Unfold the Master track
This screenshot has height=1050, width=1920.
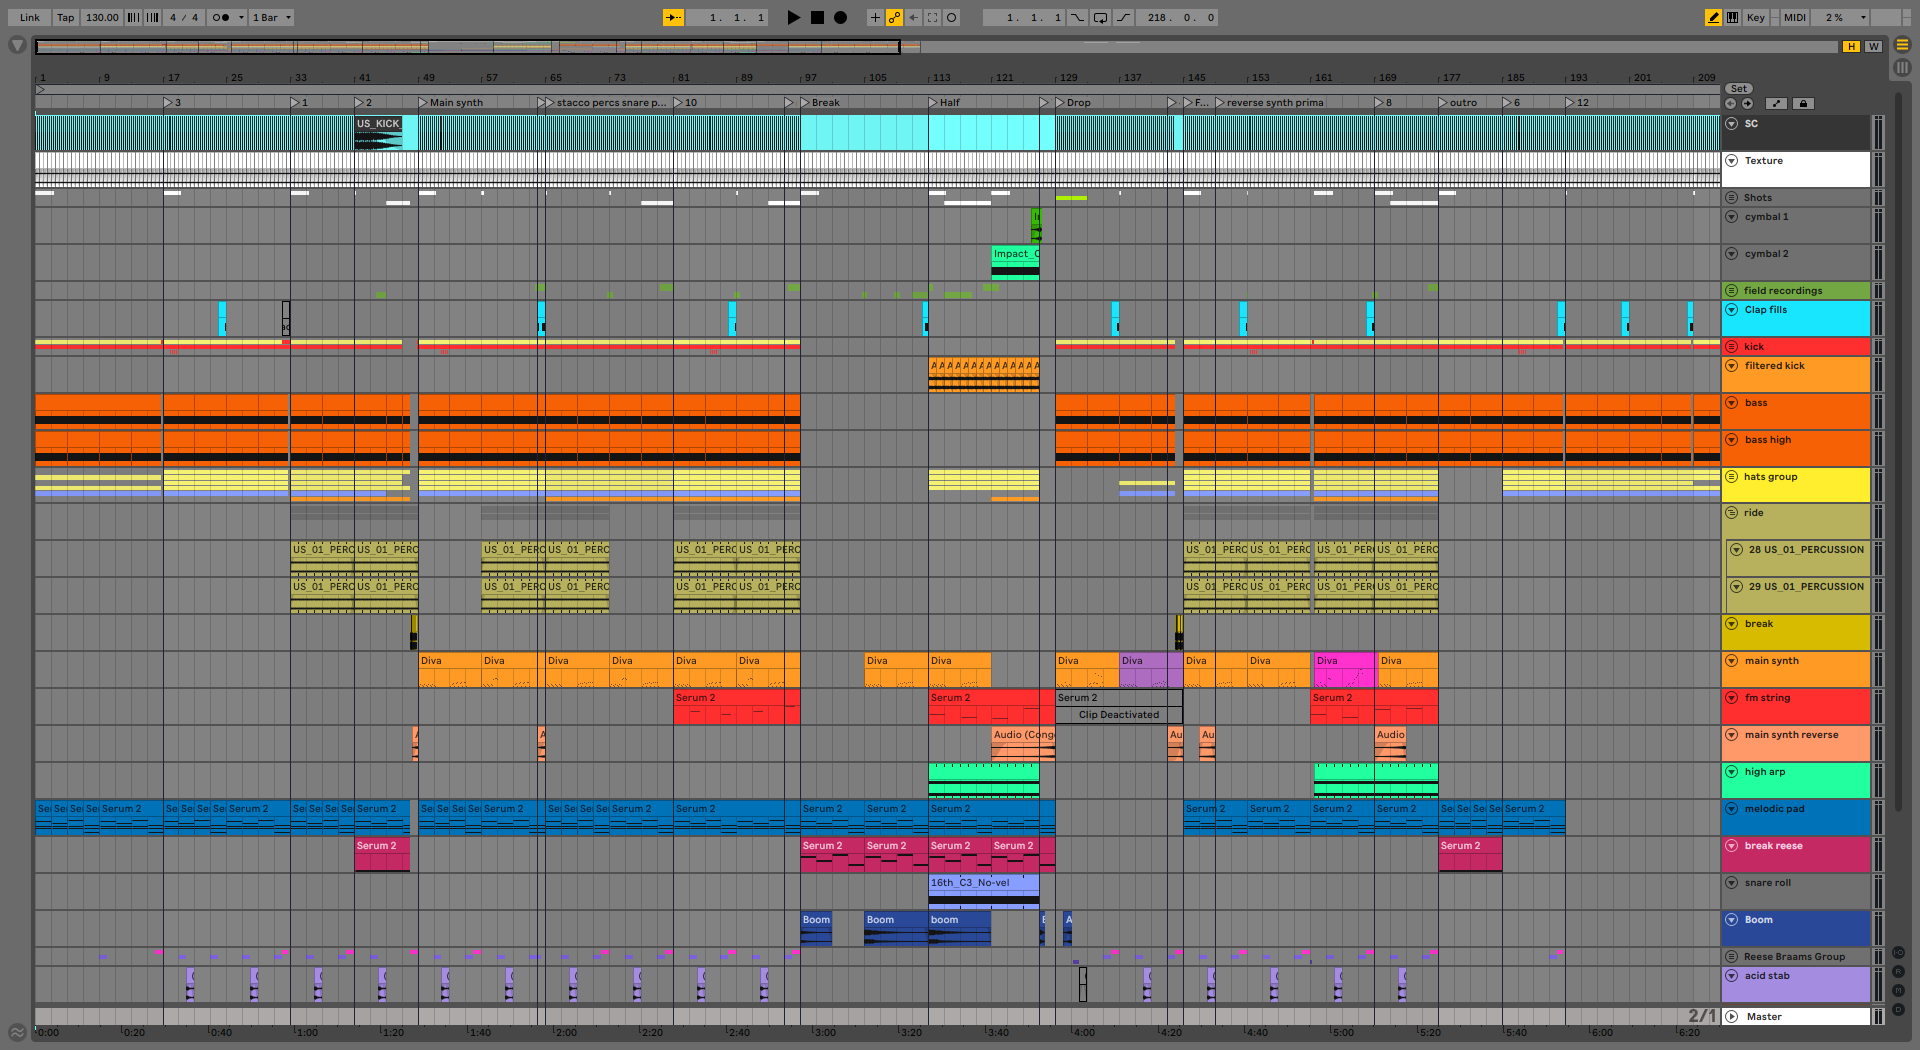pos(1731,1016)
